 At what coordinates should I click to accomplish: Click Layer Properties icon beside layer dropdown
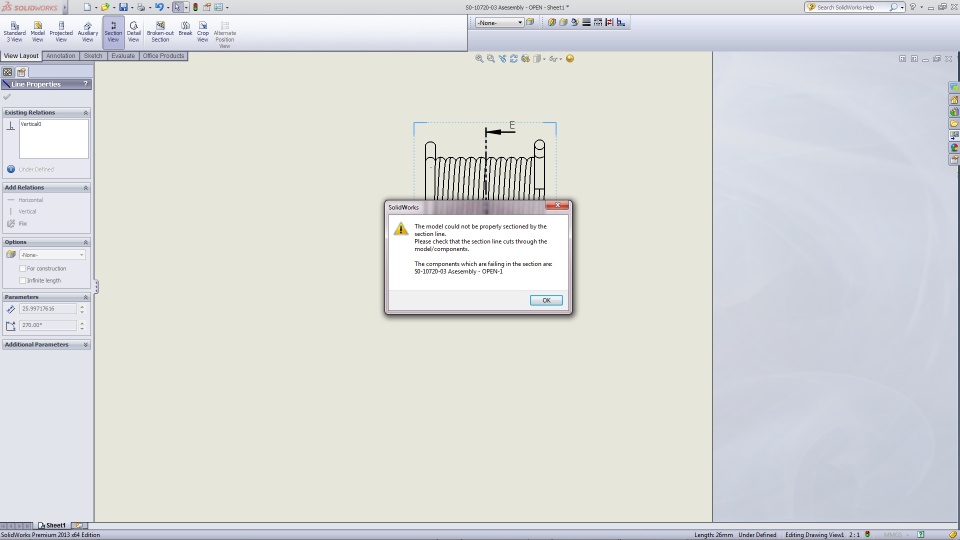pos(530,23)
